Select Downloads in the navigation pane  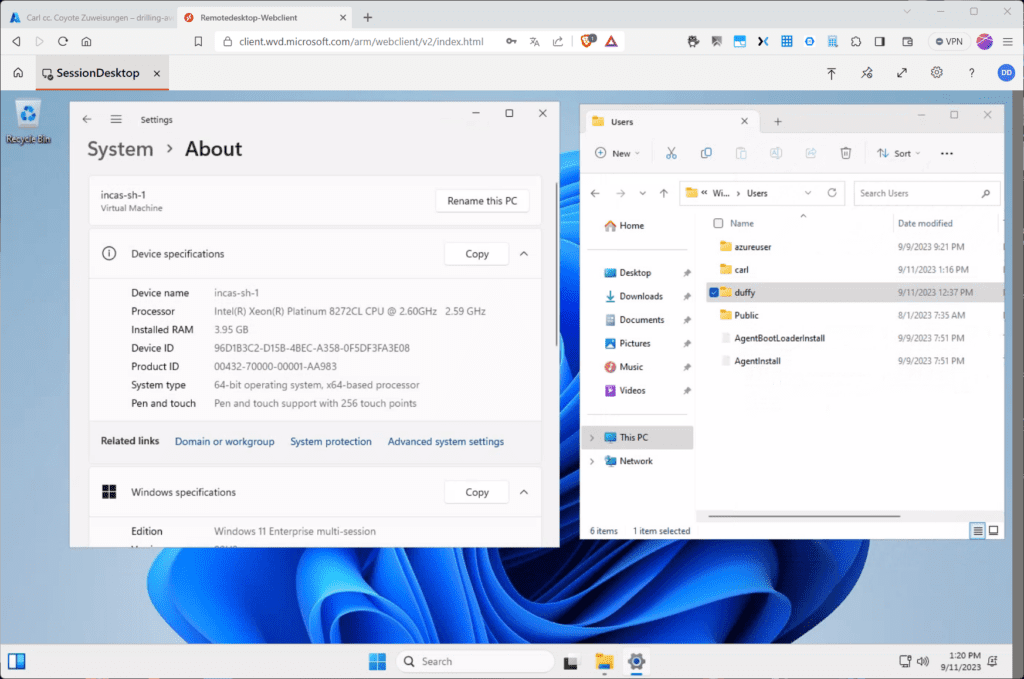[x=641, y=296]
